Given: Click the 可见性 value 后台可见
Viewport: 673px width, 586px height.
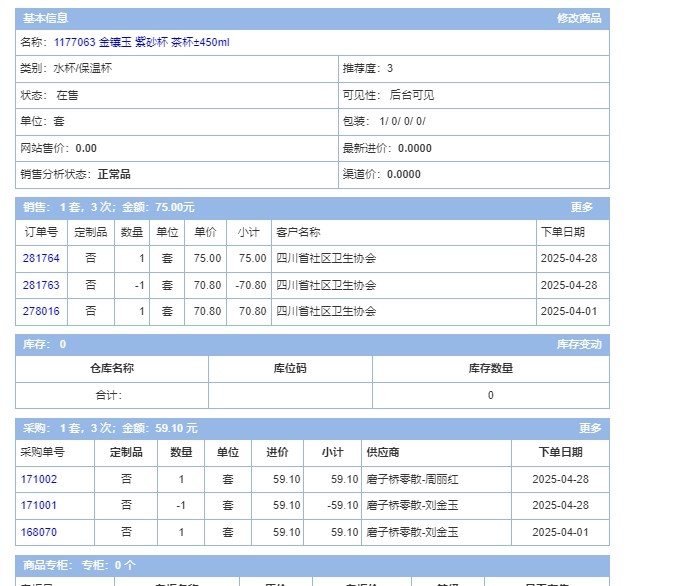Looking at the screenshot, I should pos(412,95).
